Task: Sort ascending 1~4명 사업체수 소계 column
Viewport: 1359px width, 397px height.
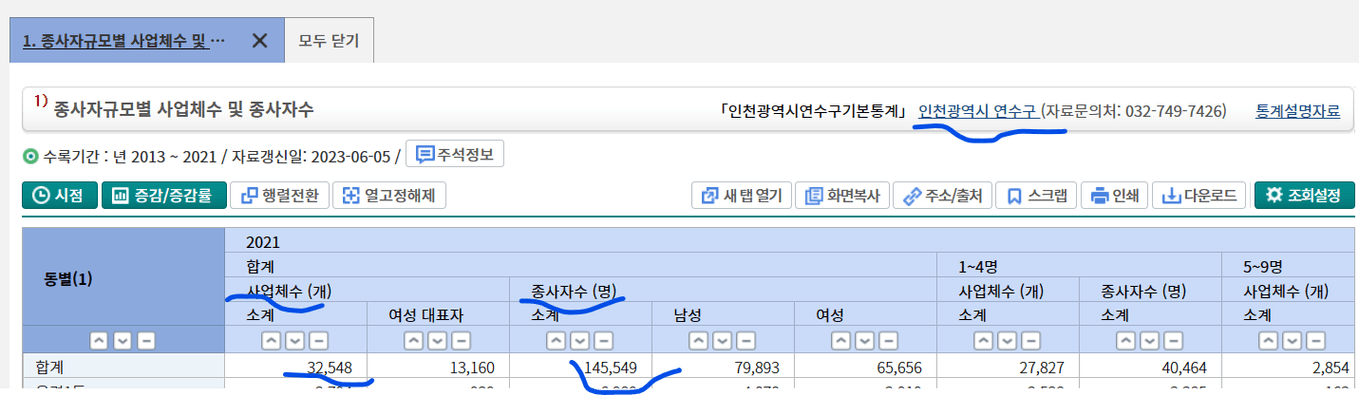Action: (x=982, y=340)
